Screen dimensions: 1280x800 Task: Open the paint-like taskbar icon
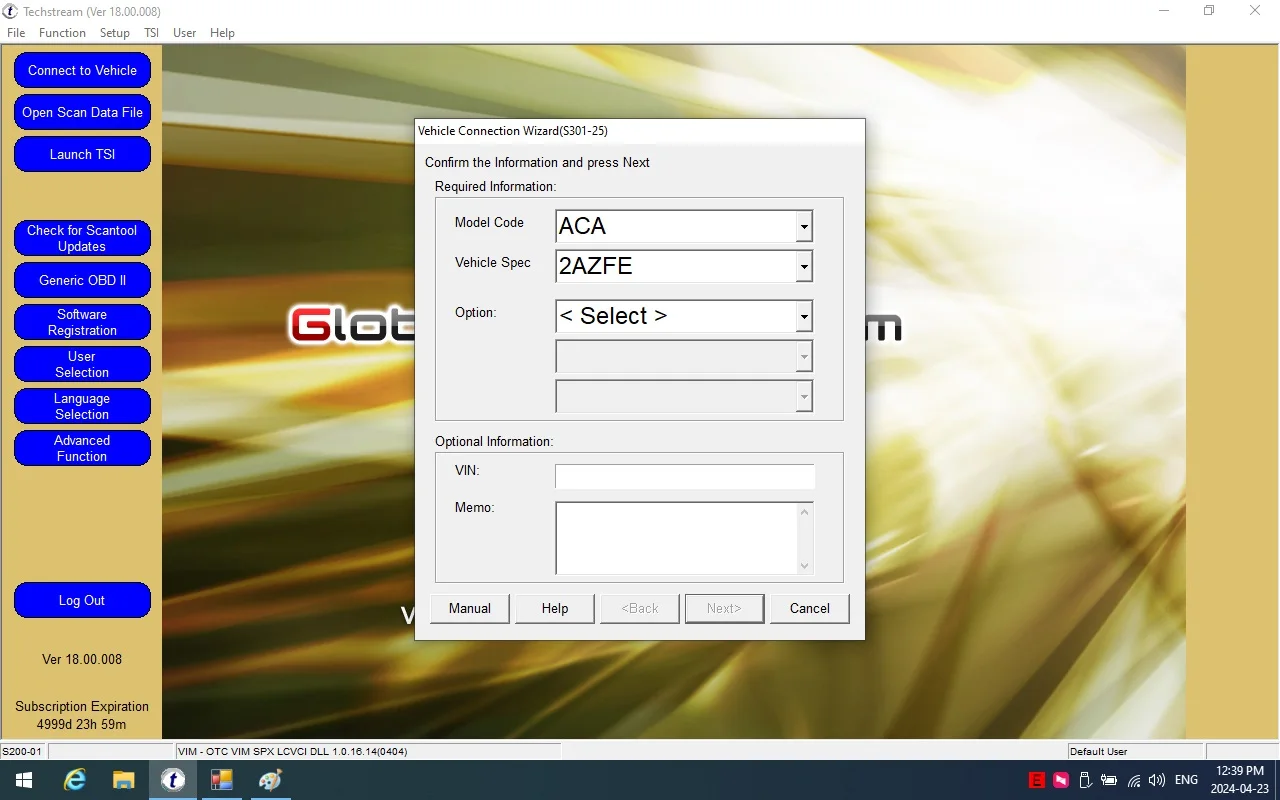(270, 780)
